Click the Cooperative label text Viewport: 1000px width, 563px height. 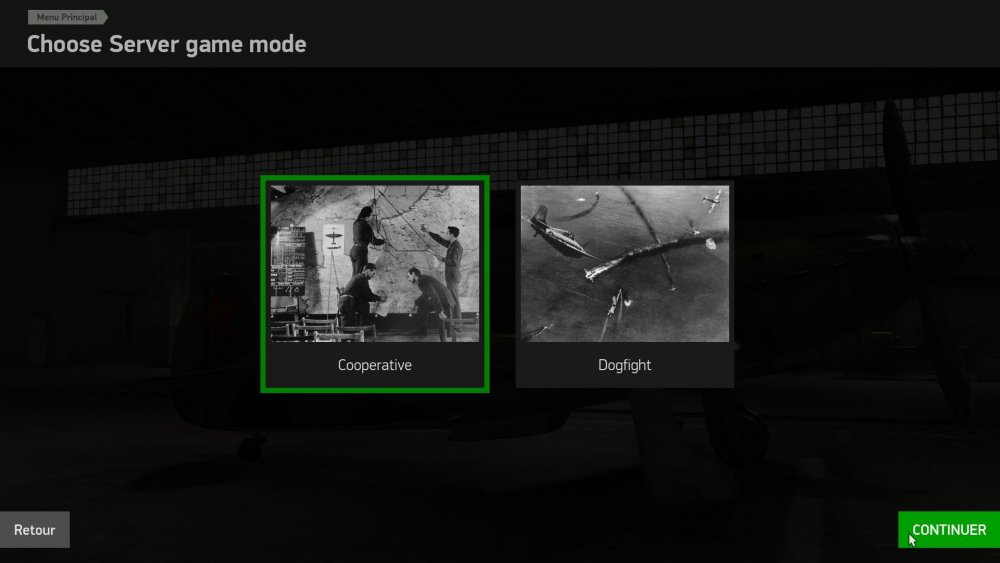coord(375,365)
